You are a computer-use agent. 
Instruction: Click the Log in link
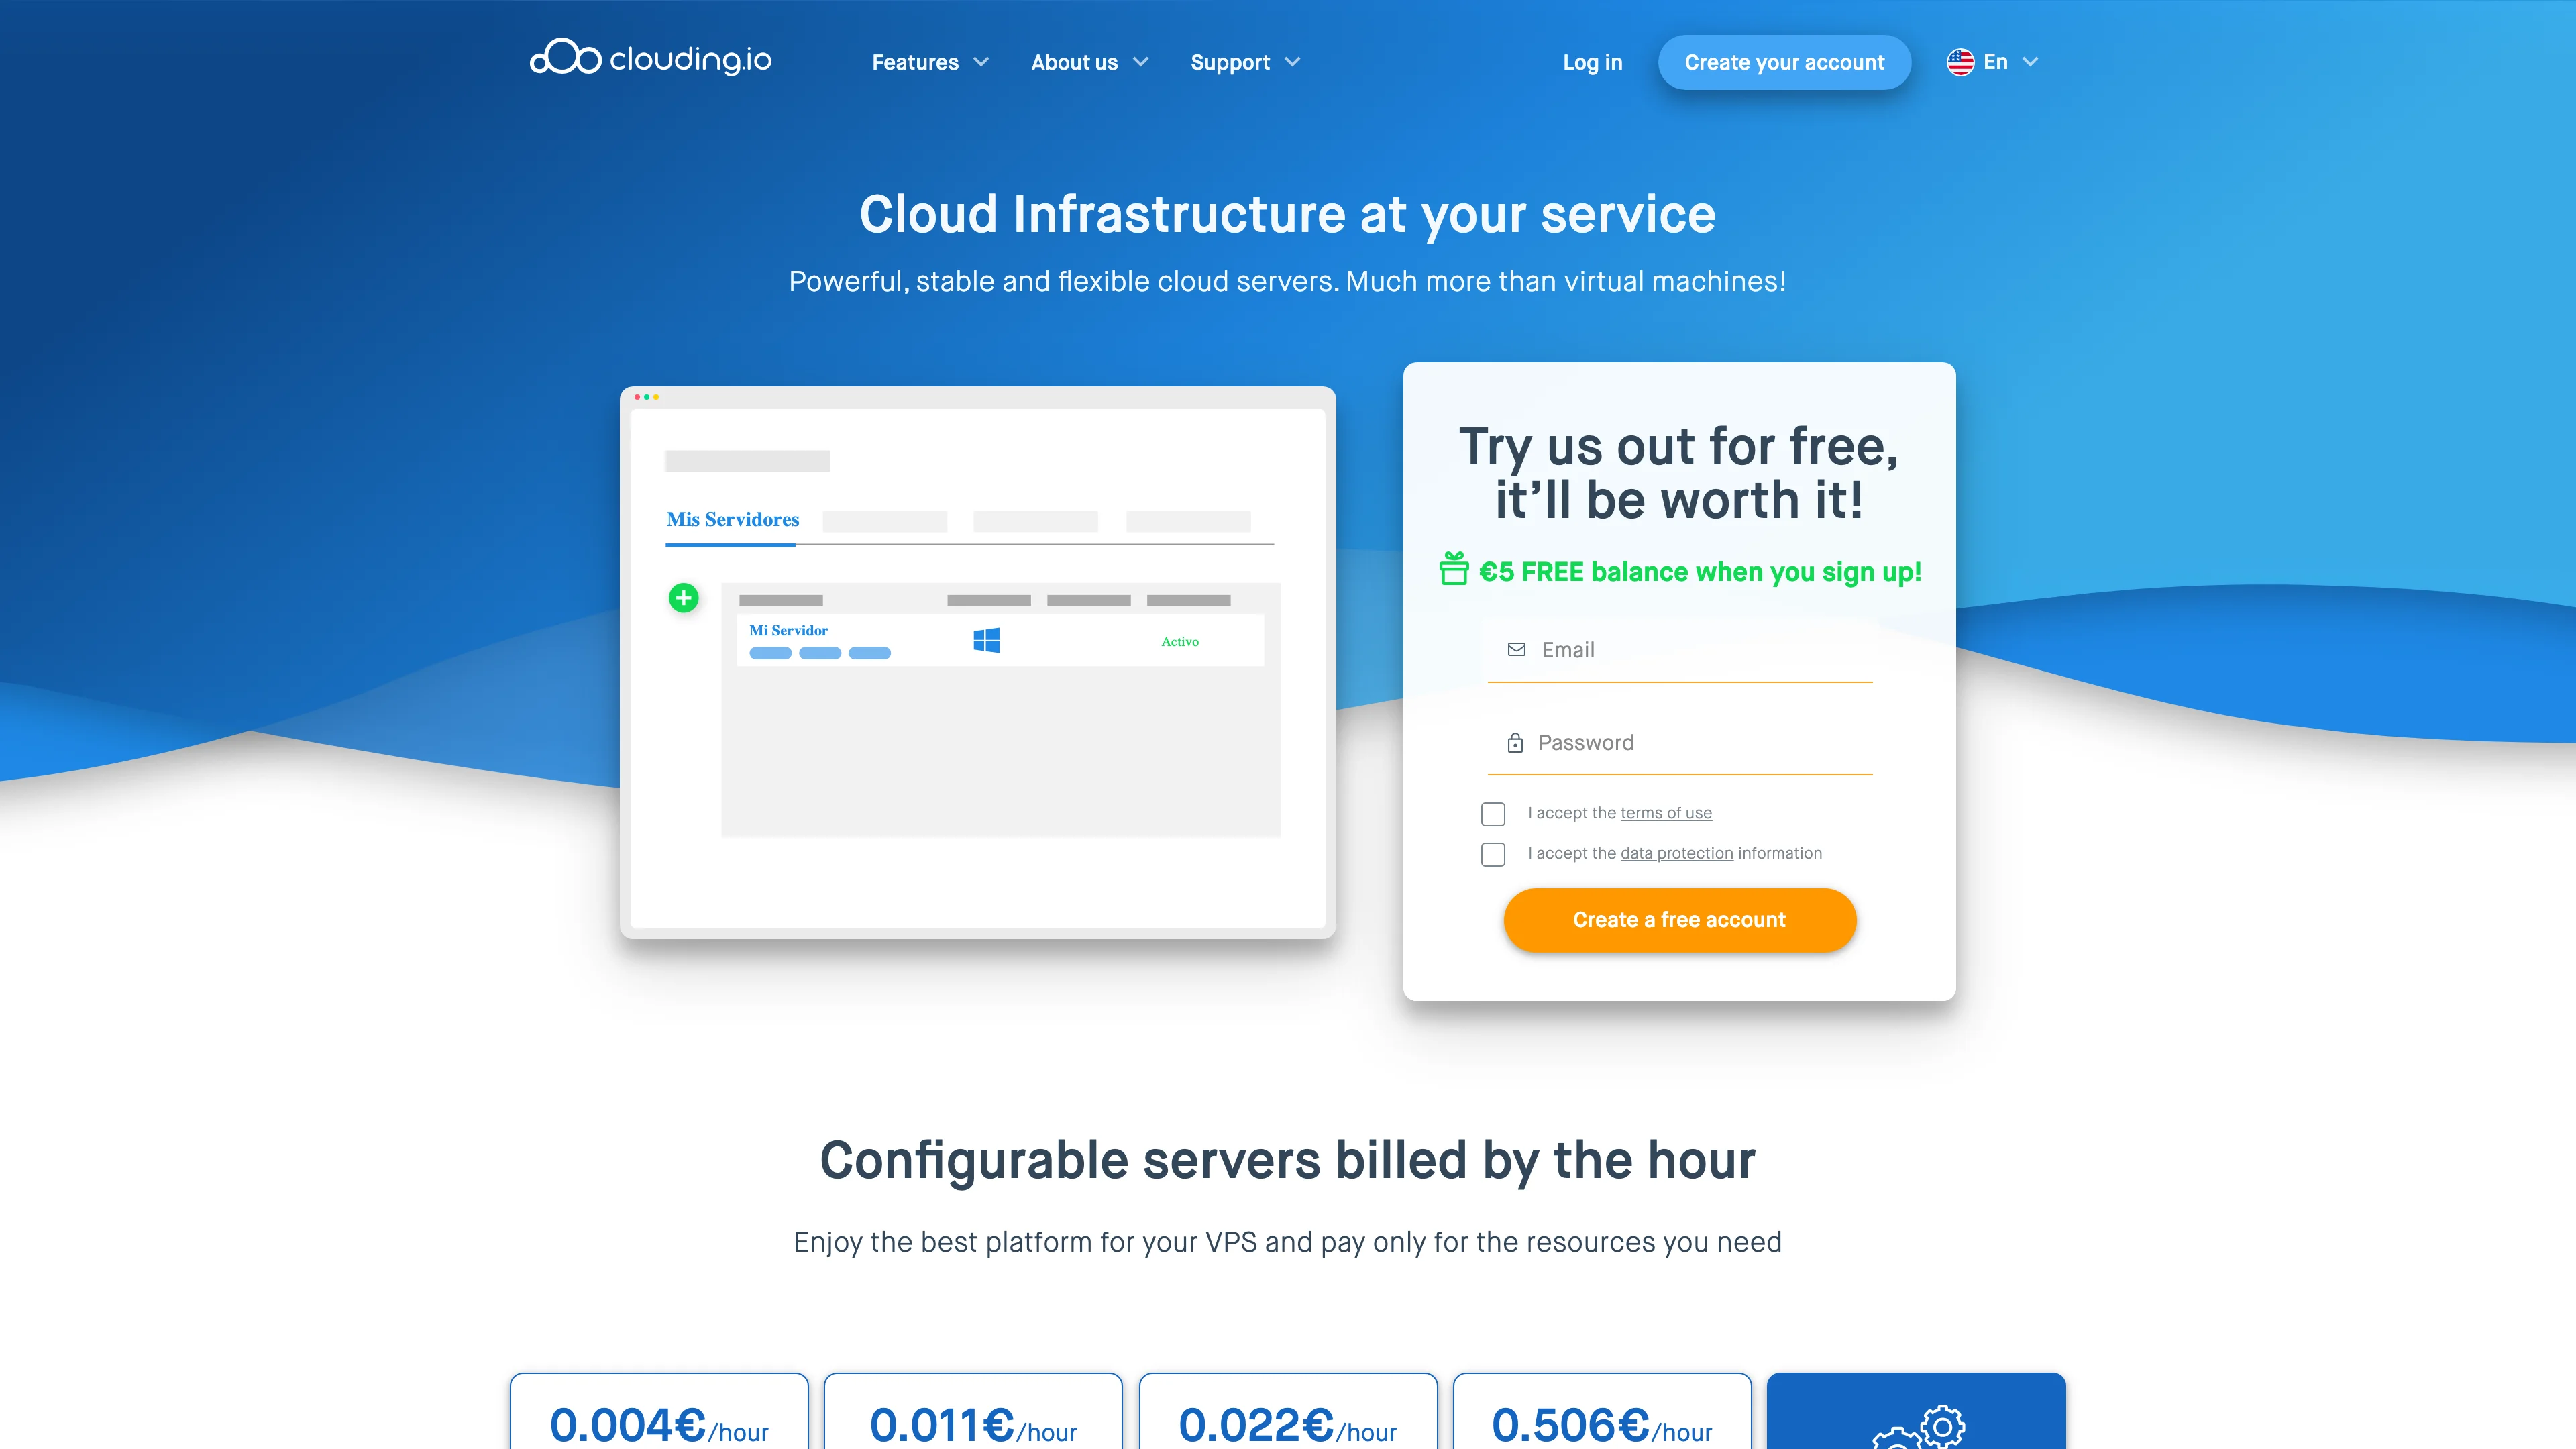pos(1592,62)
